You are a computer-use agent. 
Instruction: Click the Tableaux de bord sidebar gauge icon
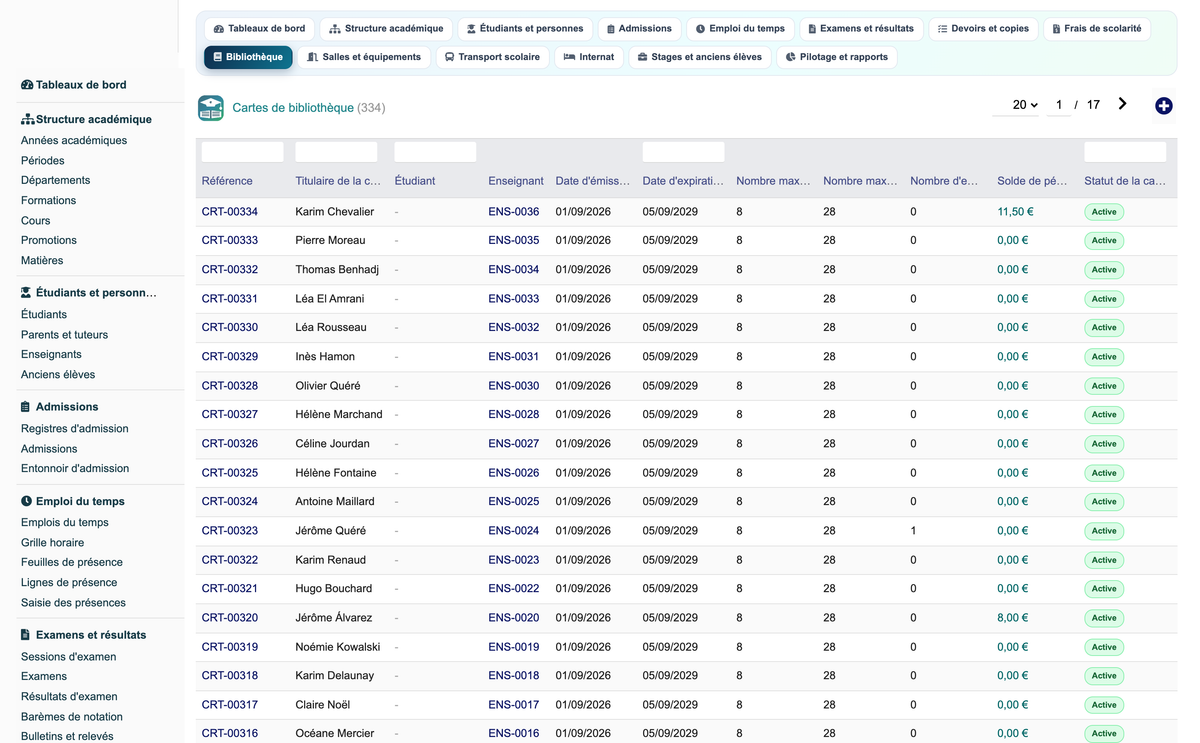(27, 85)
